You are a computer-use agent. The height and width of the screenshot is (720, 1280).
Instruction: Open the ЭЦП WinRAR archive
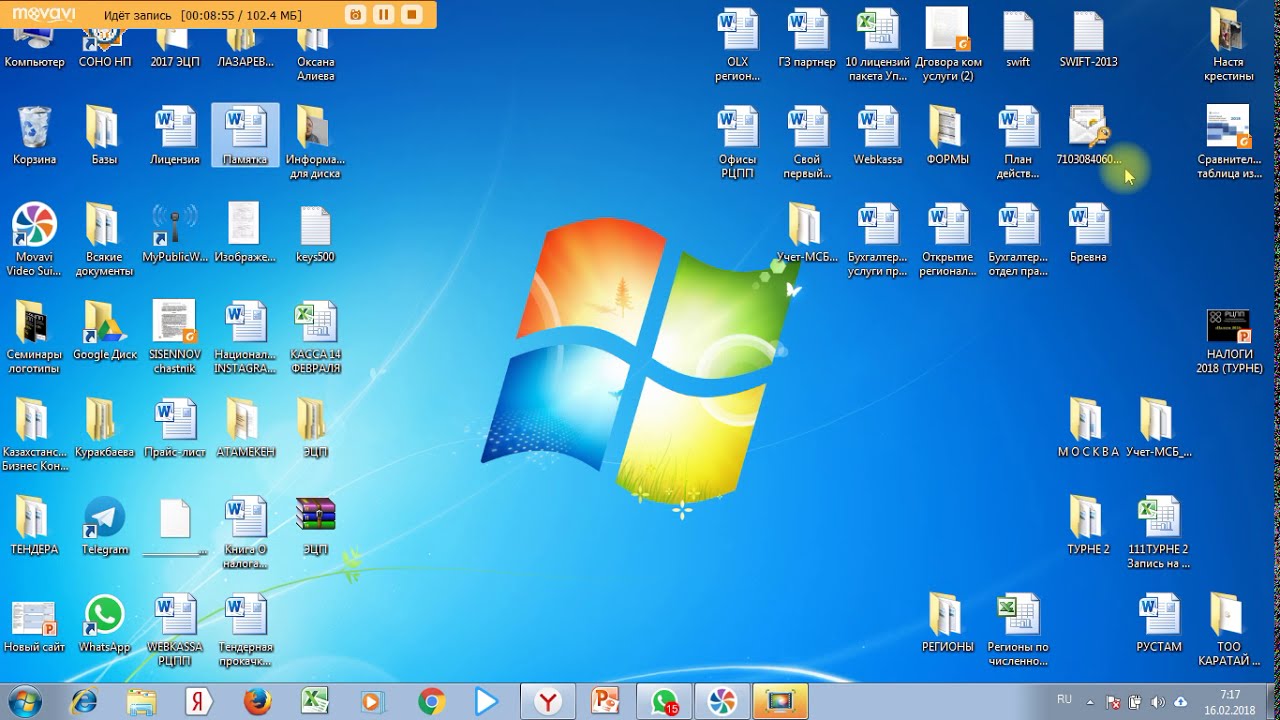(x=315, y=526)
